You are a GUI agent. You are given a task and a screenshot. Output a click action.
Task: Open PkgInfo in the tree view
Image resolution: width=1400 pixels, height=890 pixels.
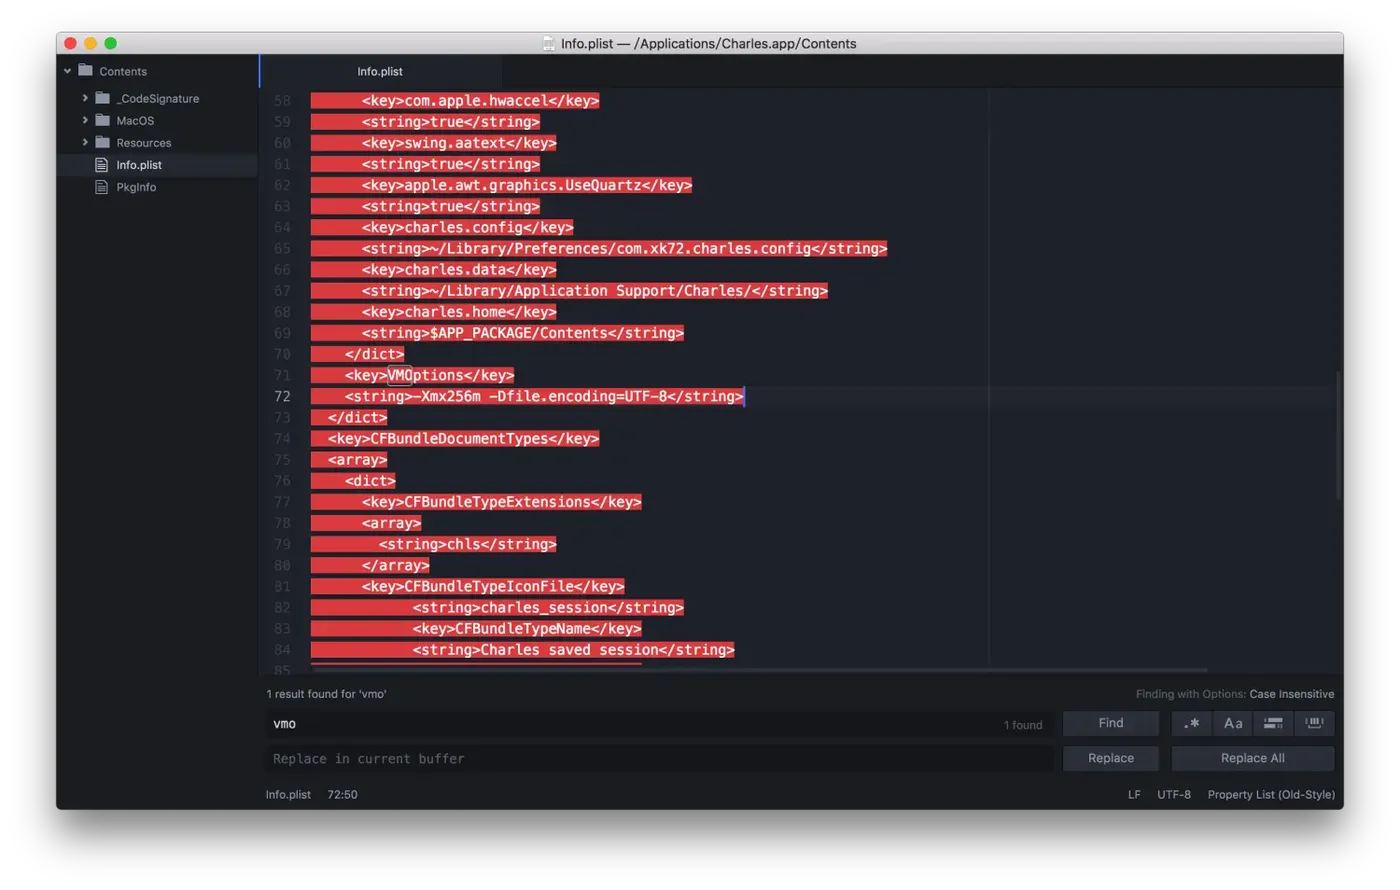pyautogui.click(x=136, y=187)
